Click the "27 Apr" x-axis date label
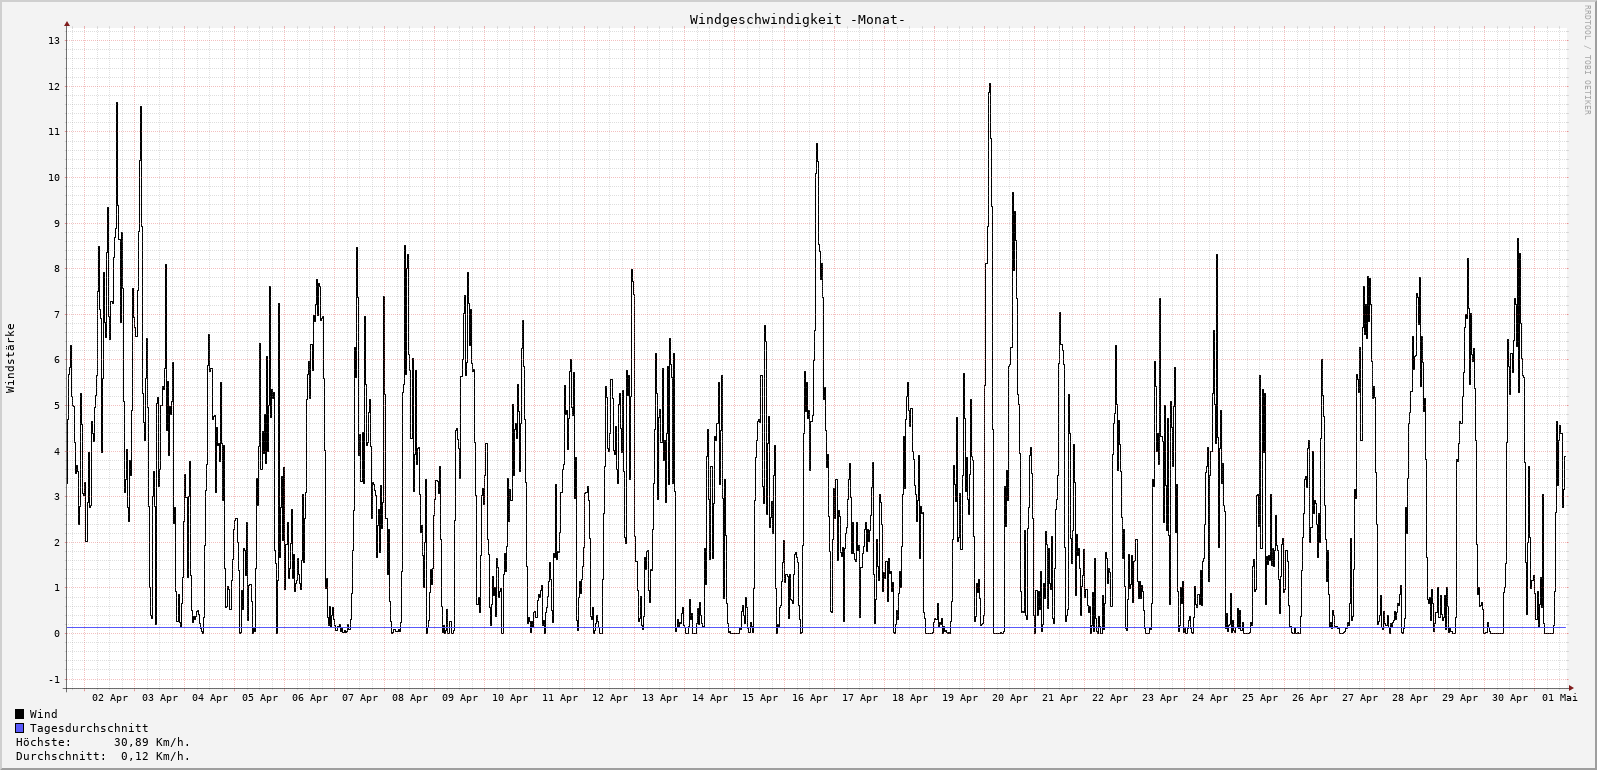Screen dimensions: 1597x770 (1360, 698)
